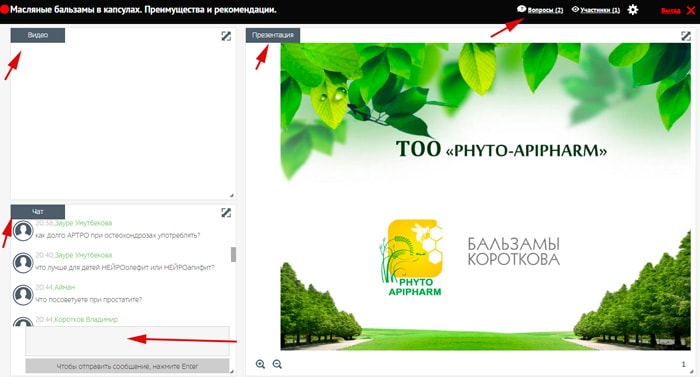Zoom out of the presentation slide
This screenshot has height=377, width=700.
click(277, 364)
